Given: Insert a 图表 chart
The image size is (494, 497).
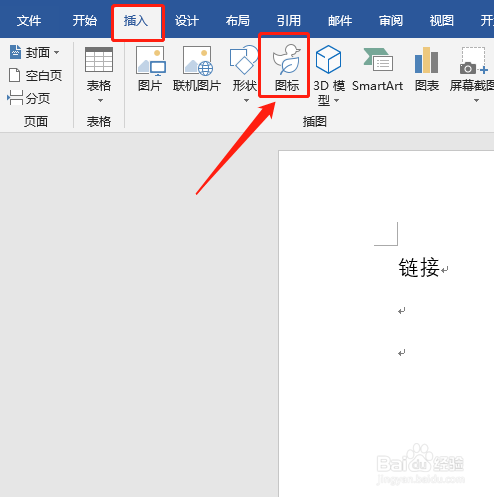Looking at the screenshot, I should pos(427,69).
